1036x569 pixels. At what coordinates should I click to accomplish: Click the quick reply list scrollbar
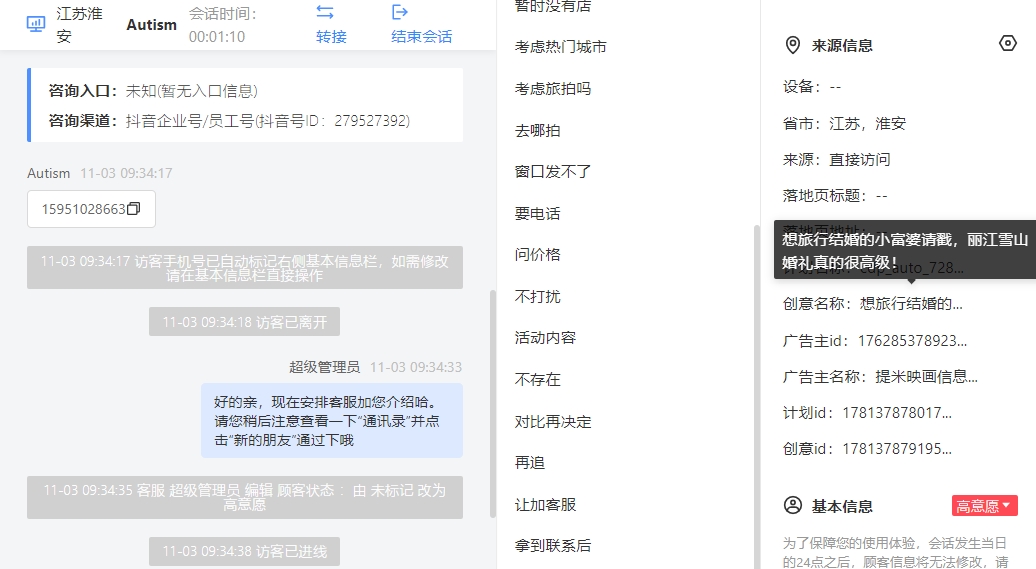(x=757, y=397)
